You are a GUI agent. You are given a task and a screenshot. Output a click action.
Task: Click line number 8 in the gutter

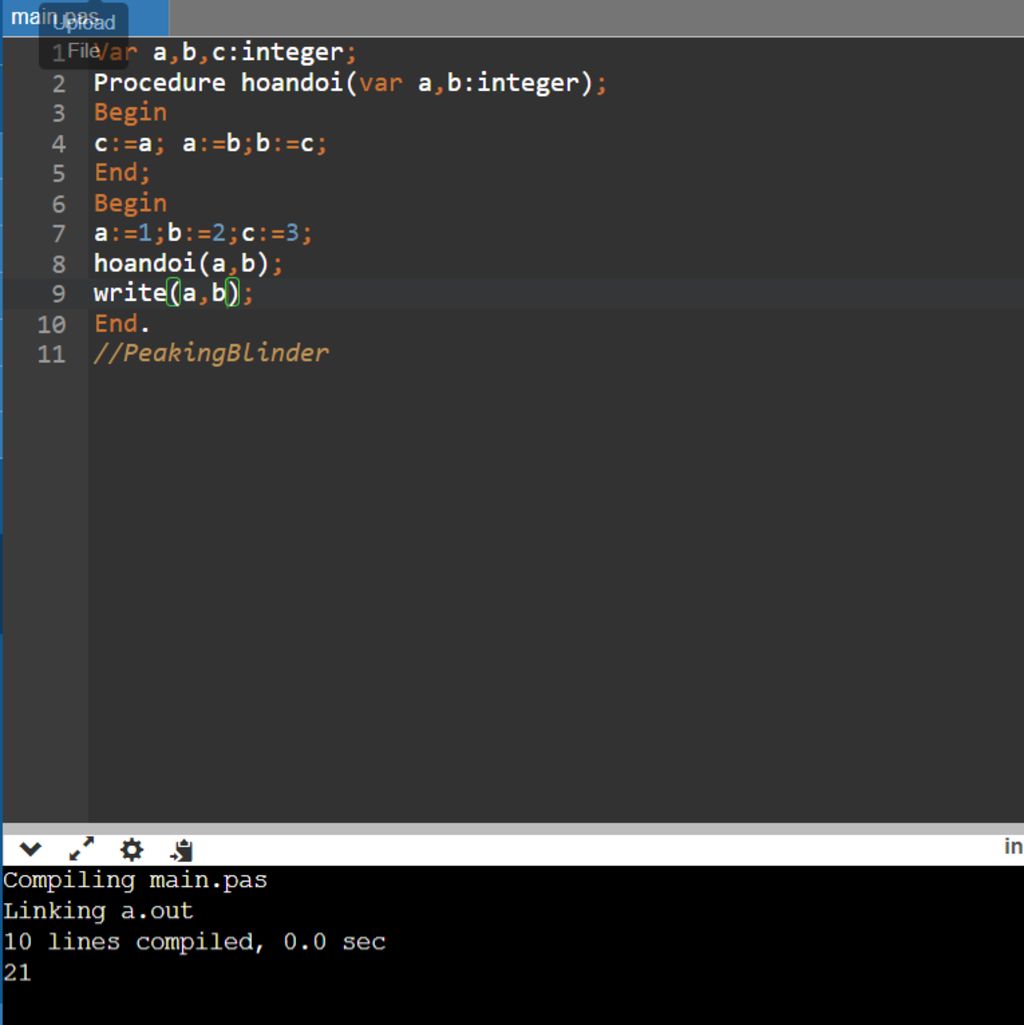coord(59,264)
